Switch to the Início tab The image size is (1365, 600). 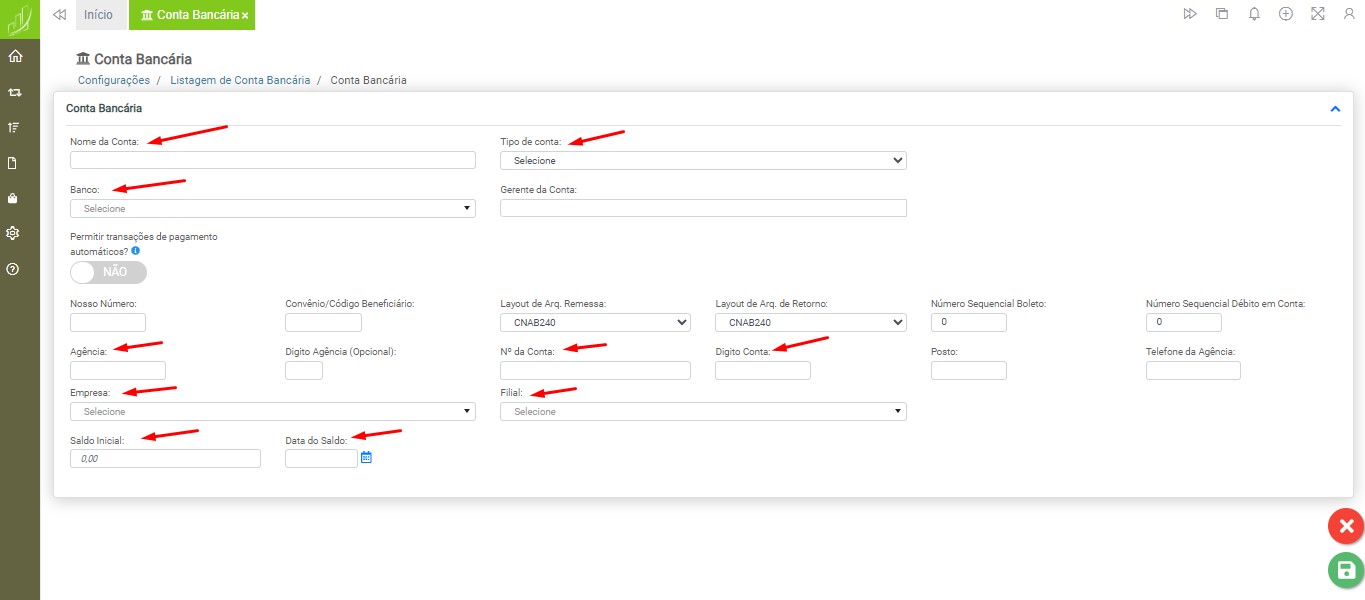98,15
